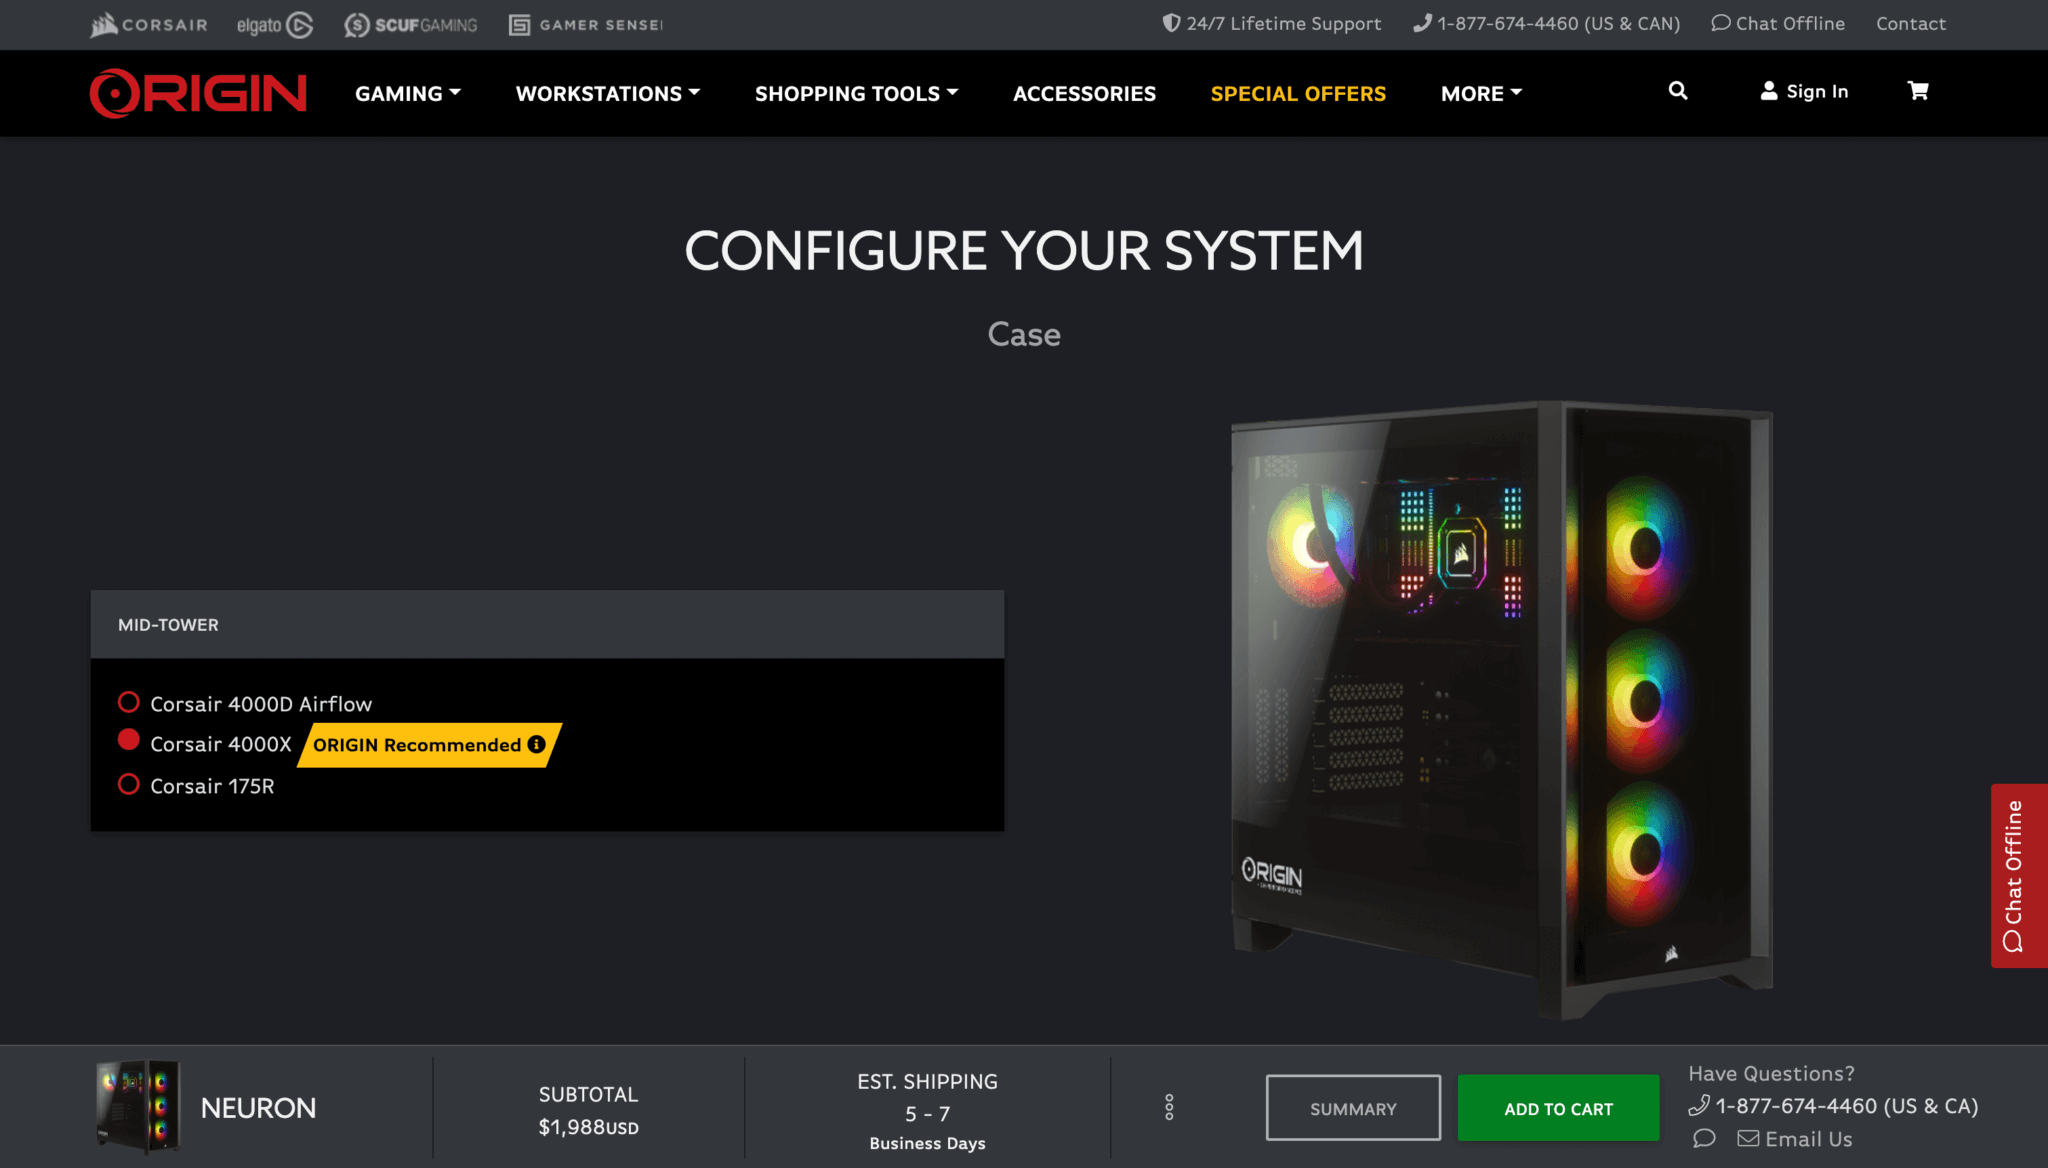Click the chat bubble icon near Email Us
Image resolution: width=2048 pixels, height=1168 pixels.
[x=1704, y=1139]
